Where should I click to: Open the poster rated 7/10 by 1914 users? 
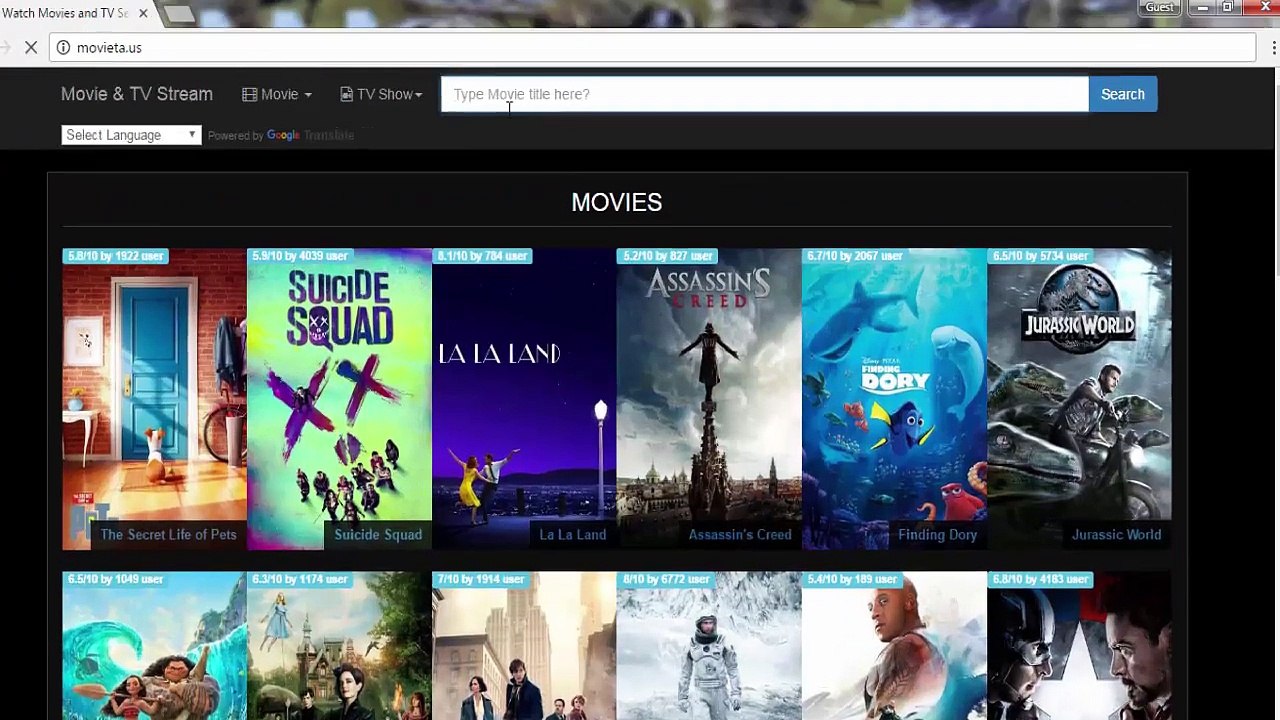click(x=524, y=646)
